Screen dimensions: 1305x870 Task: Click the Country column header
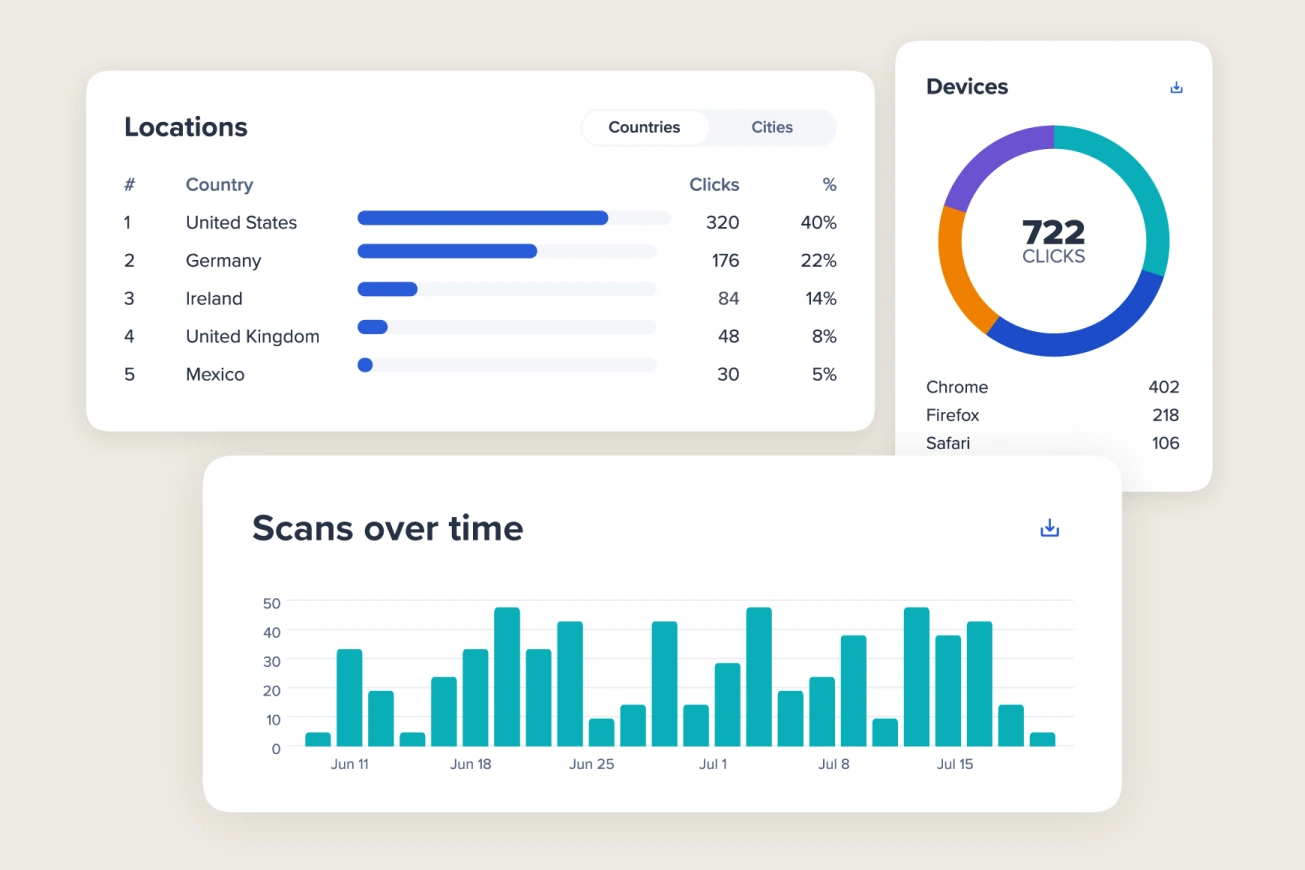click(219, 185)
